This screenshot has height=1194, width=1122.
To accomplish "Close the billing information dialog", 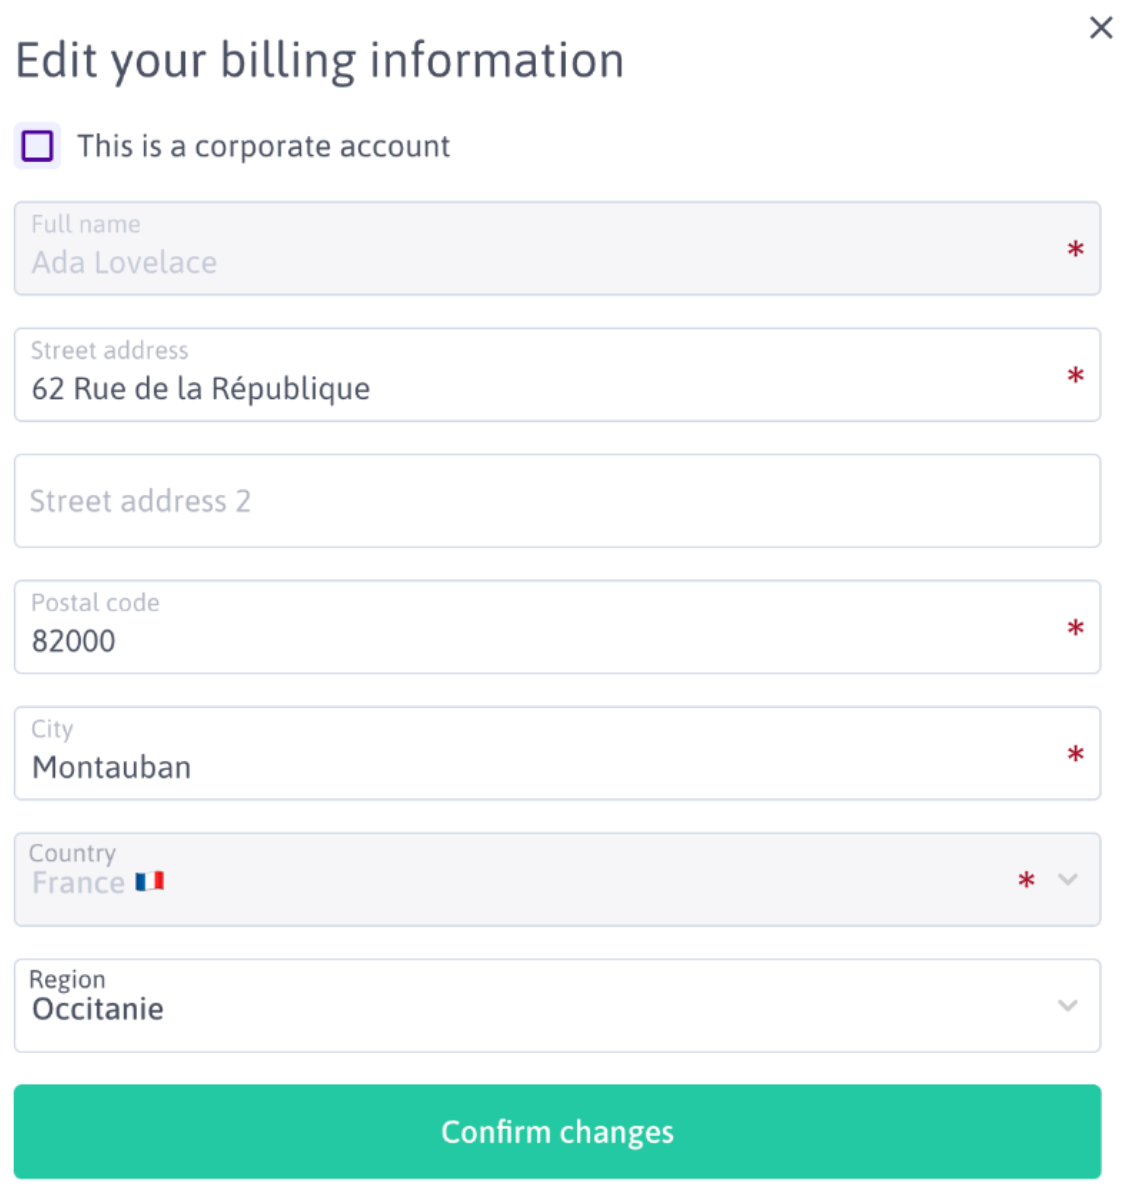I will (1101, 28).
